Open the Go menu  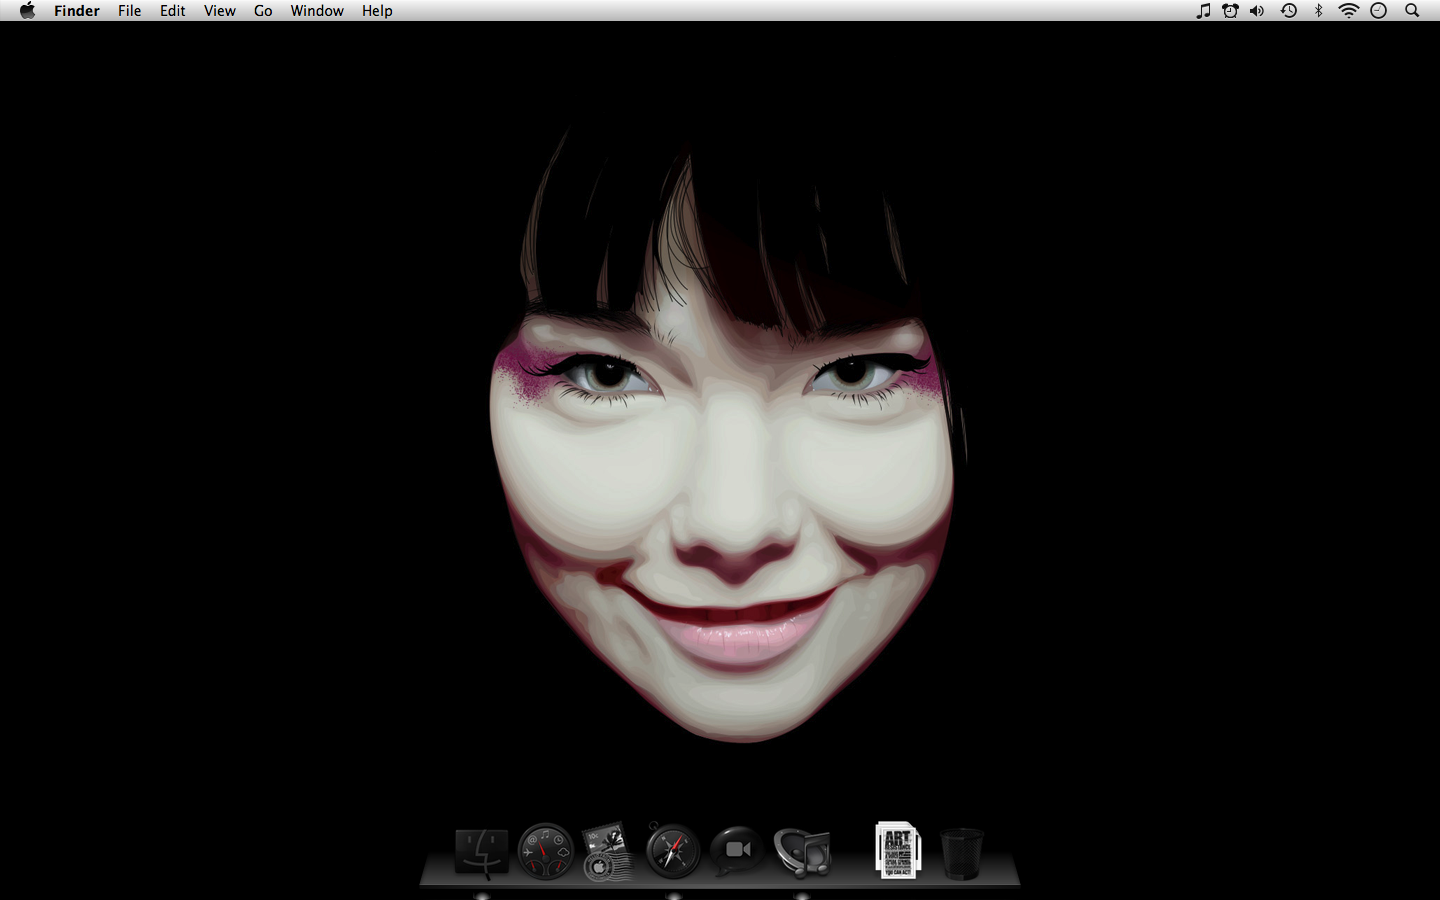263,11
